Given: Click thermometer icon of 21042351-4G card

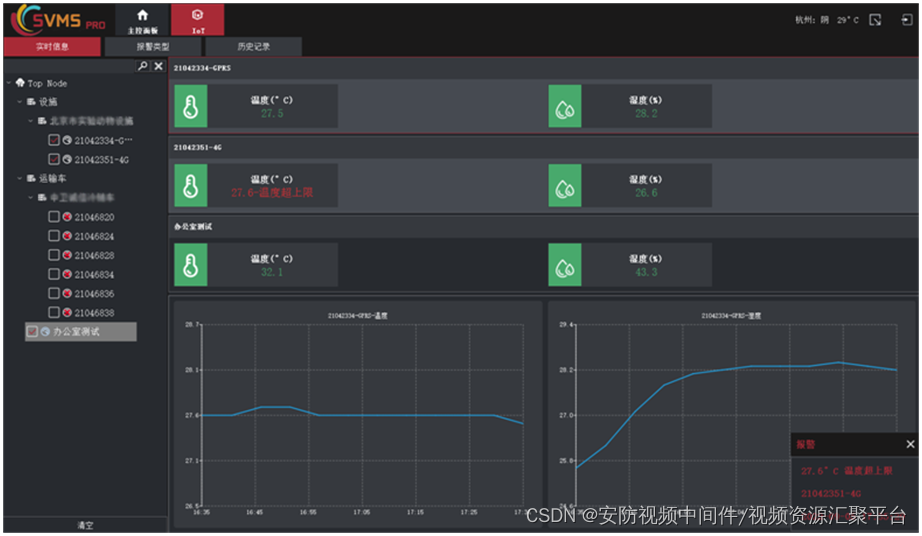Looking at the screenshot, I should [x=191, y=186].
